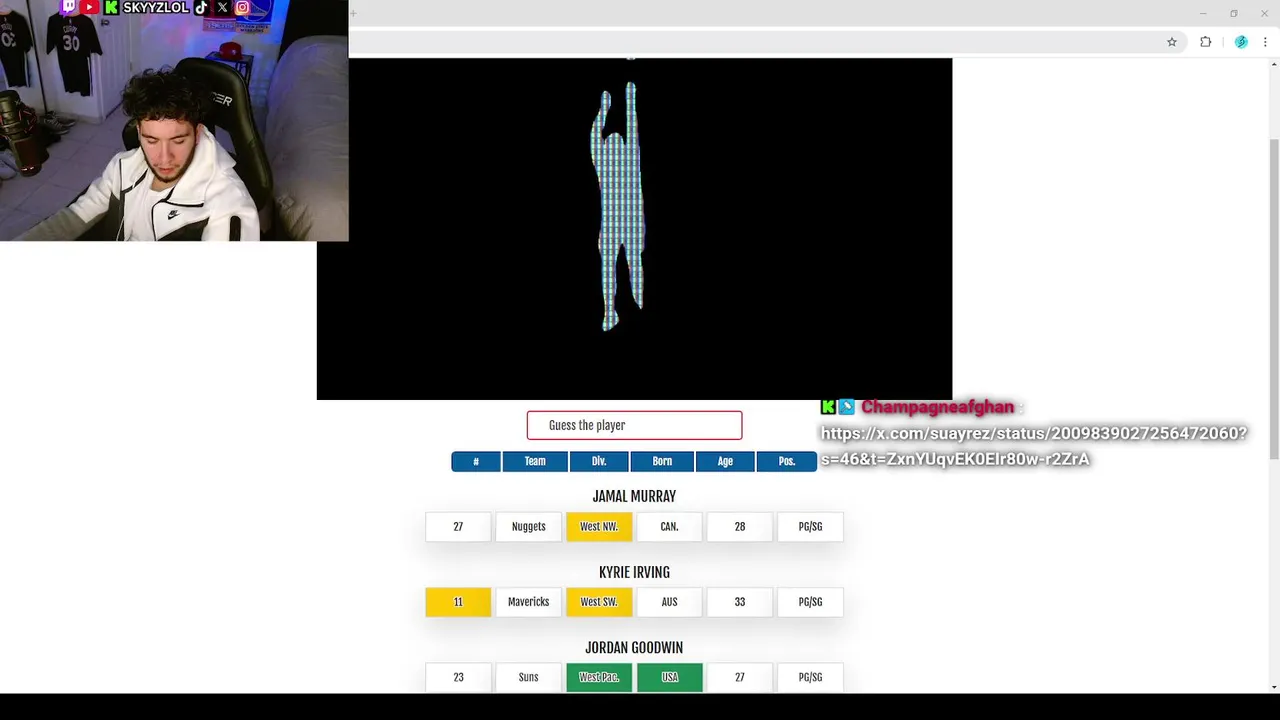The image size is (1280, 720).
Task: Click Kyrie Irving's 'PG/SG' position cell
Action: (810, 602)
